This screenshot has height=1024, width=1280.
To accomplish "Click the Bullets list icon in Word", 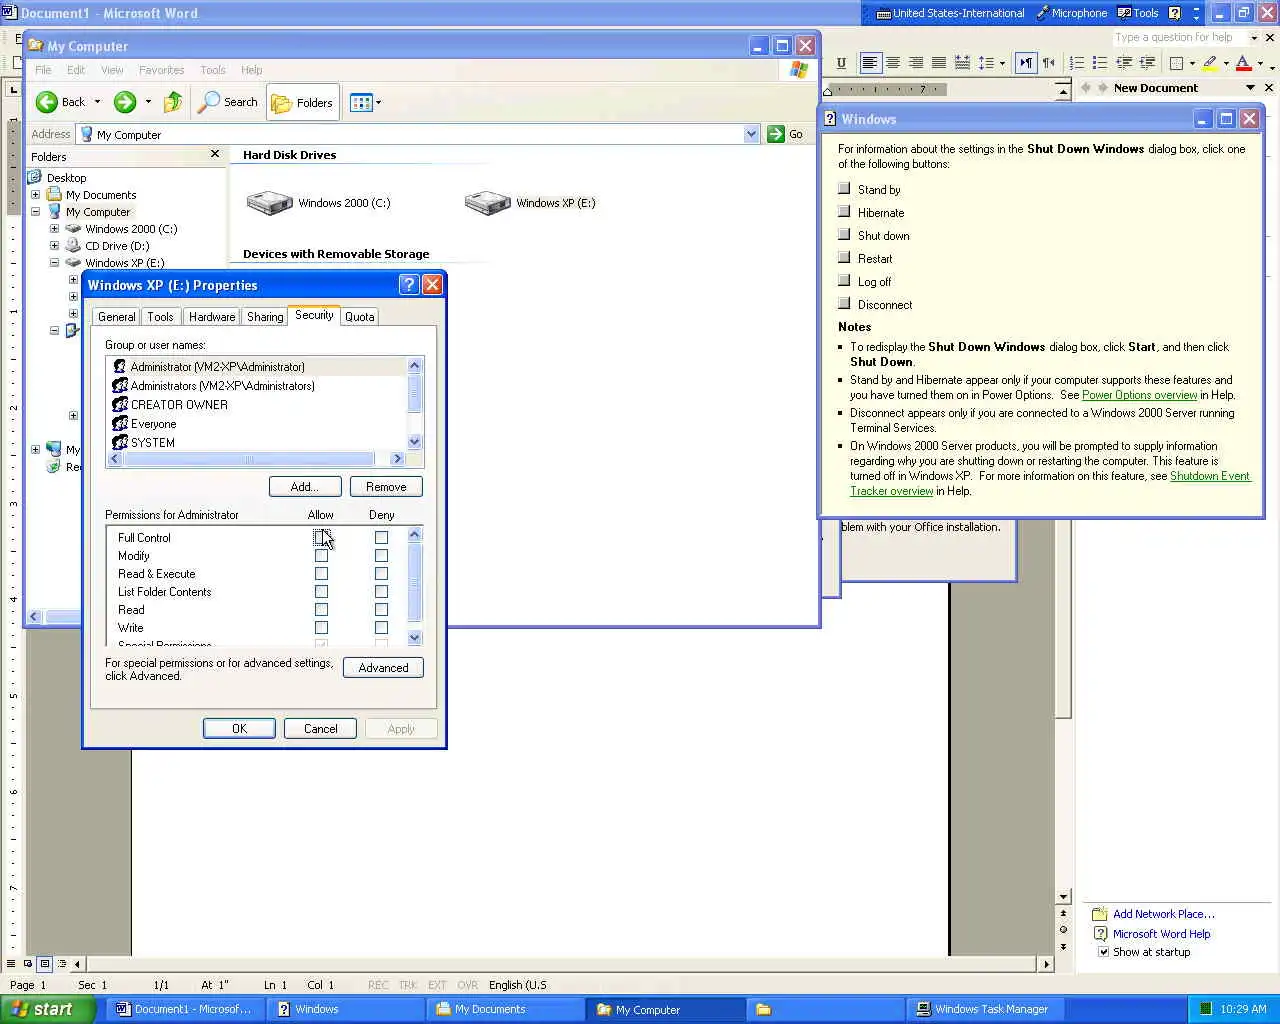I will (1100, 63).
